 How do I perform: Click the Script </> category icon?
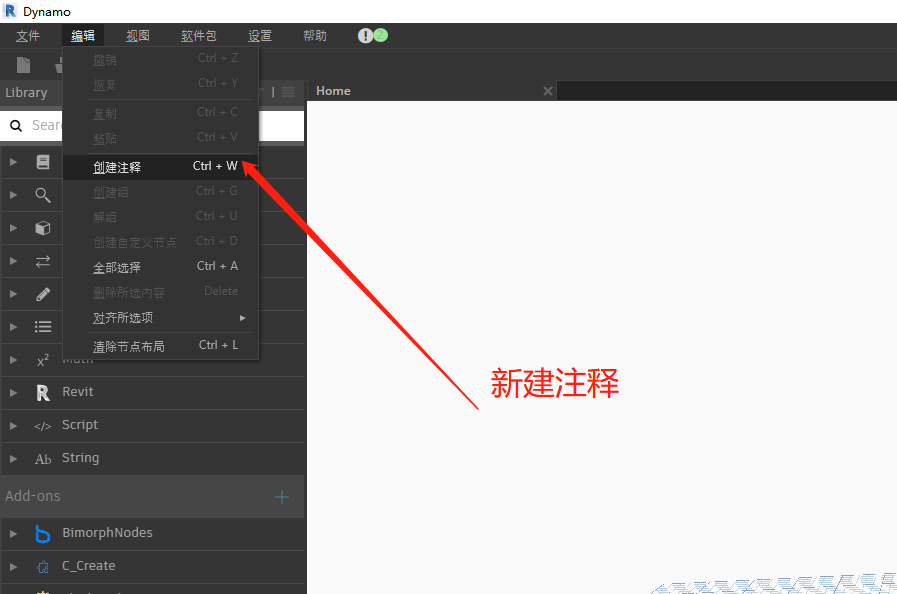(x=43, y=426)
